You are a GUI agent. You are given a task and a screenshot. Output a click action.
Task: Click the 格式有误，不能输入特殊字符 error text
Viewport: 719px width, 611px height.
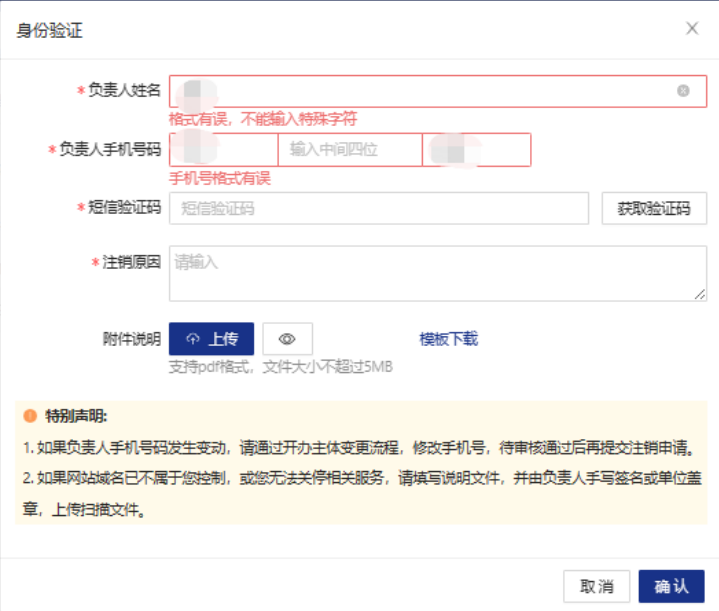[x=263, y=119]
